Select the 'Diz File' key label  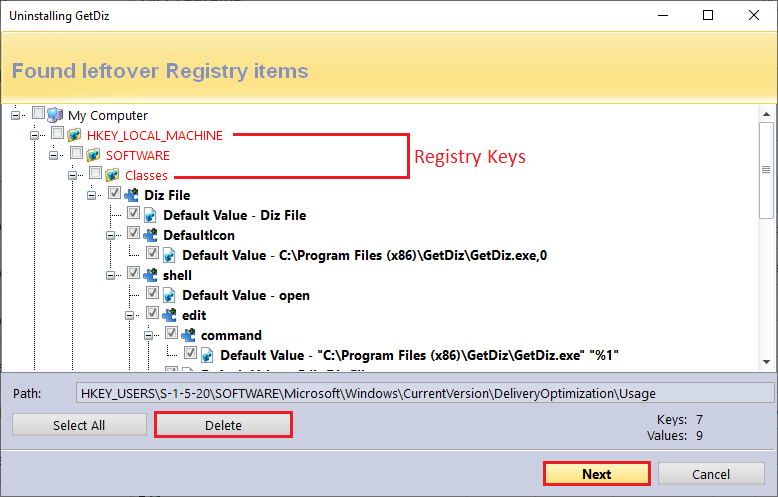167,195
